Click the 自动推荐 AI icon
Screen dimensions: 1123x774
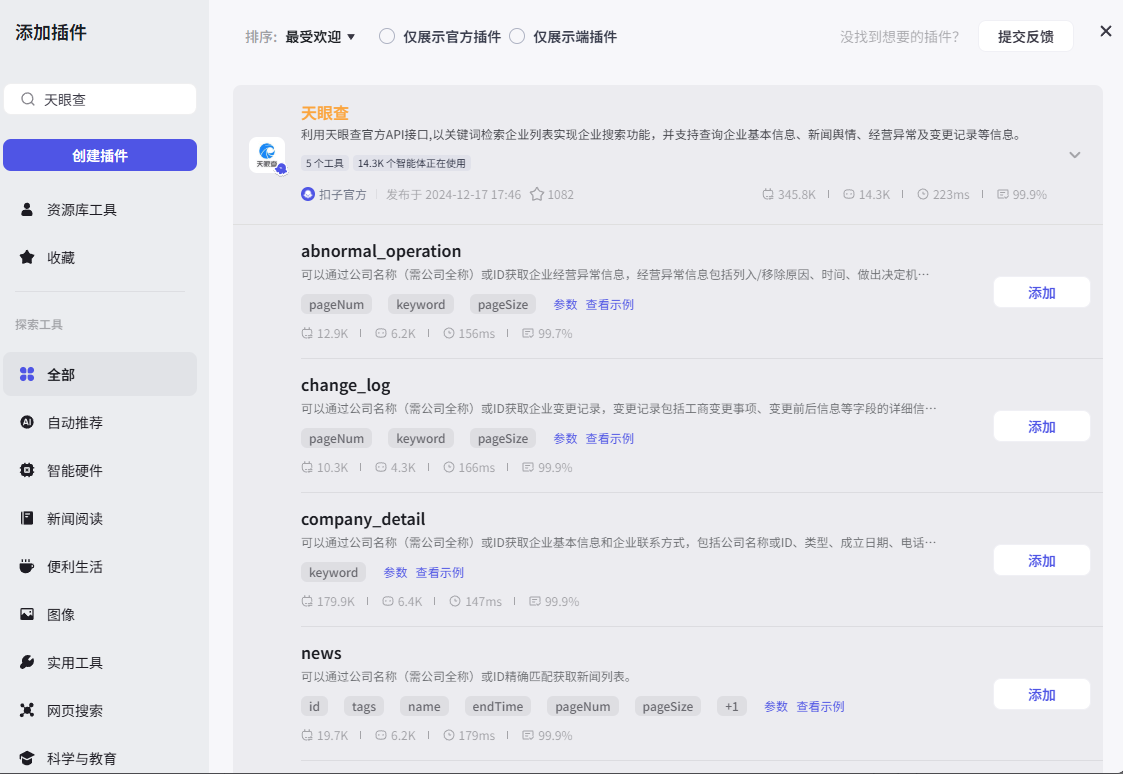click(27, 422)
